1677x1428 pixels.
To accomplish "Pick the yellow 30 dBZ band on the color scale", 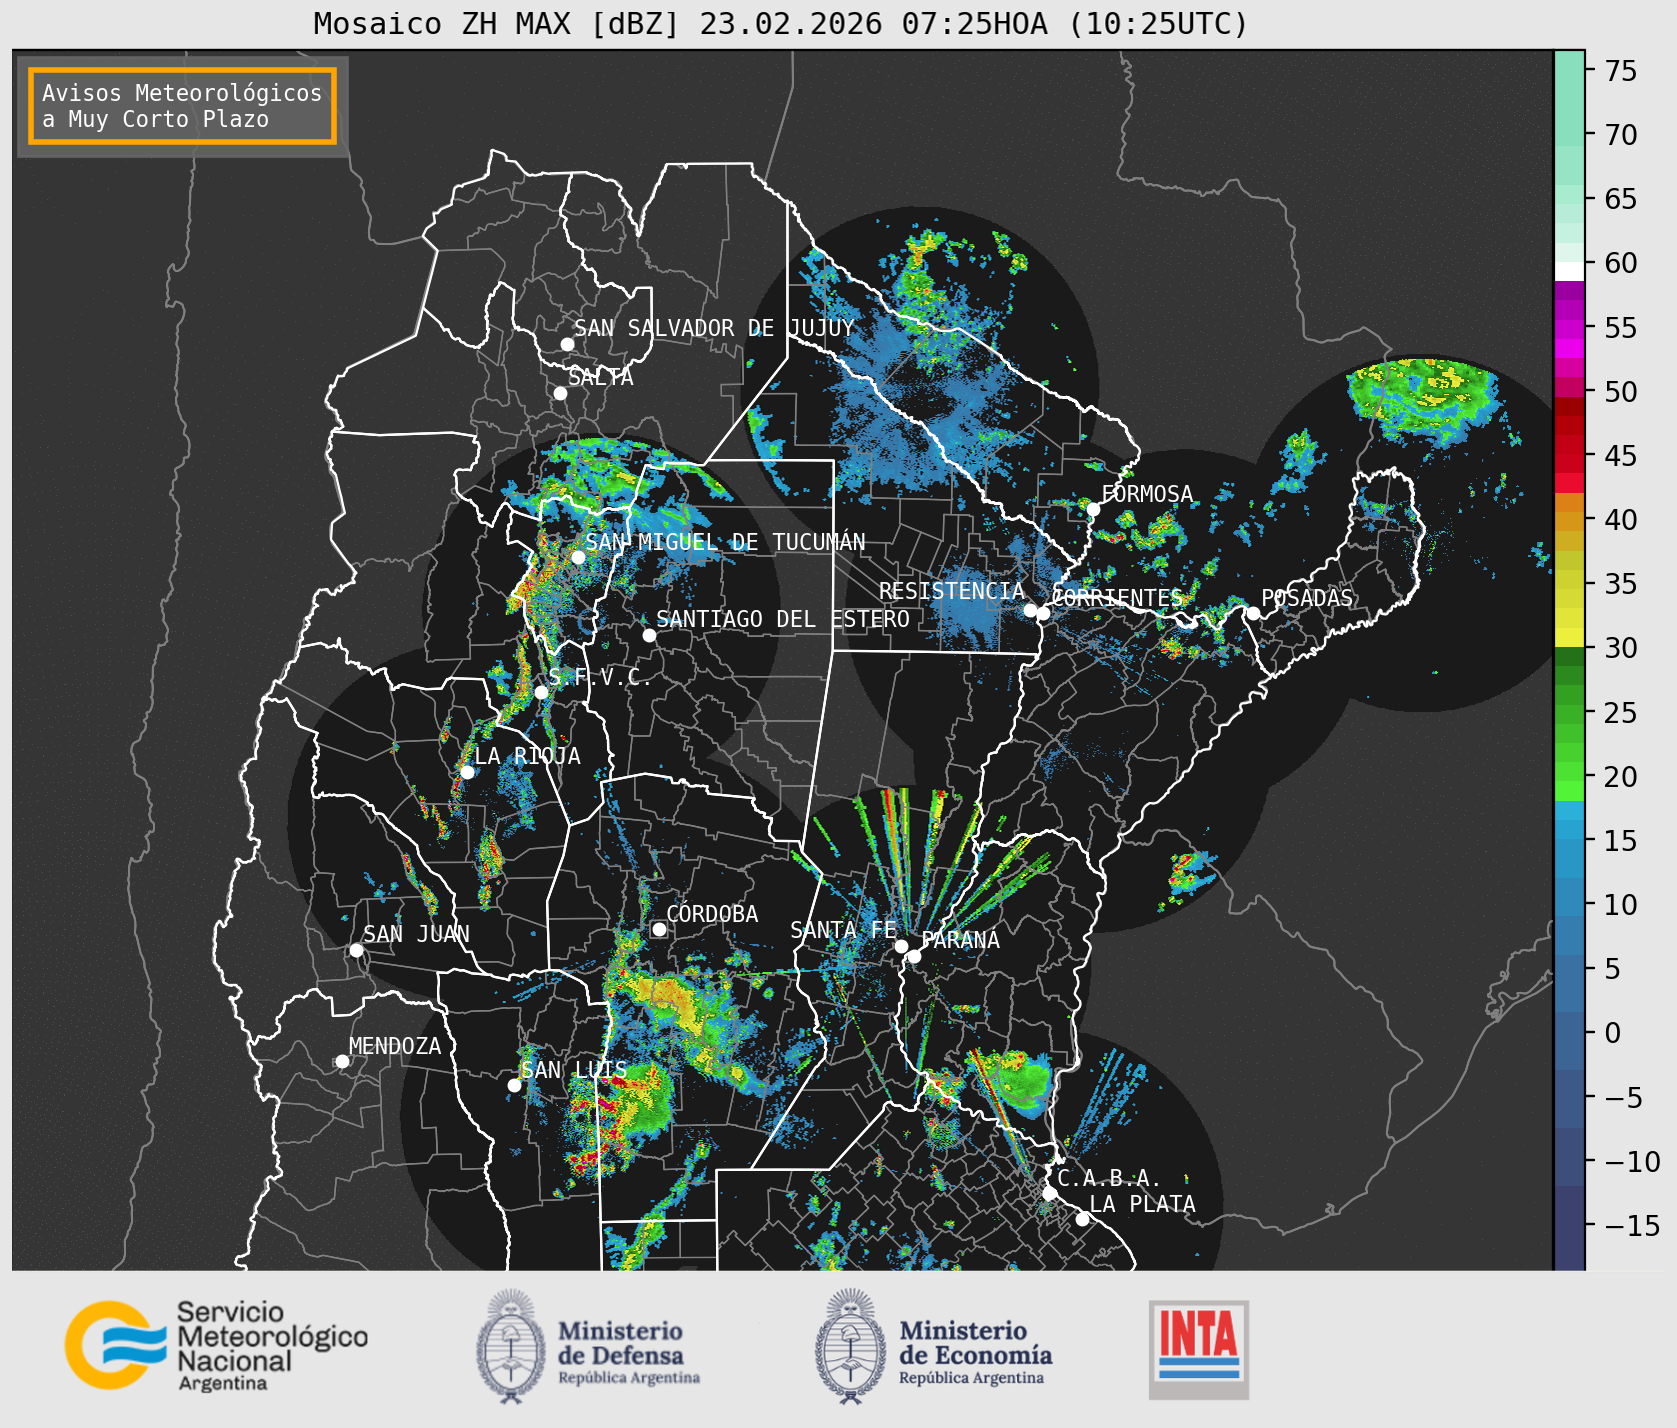I will pyautogui.click(x=1569, y=637).
